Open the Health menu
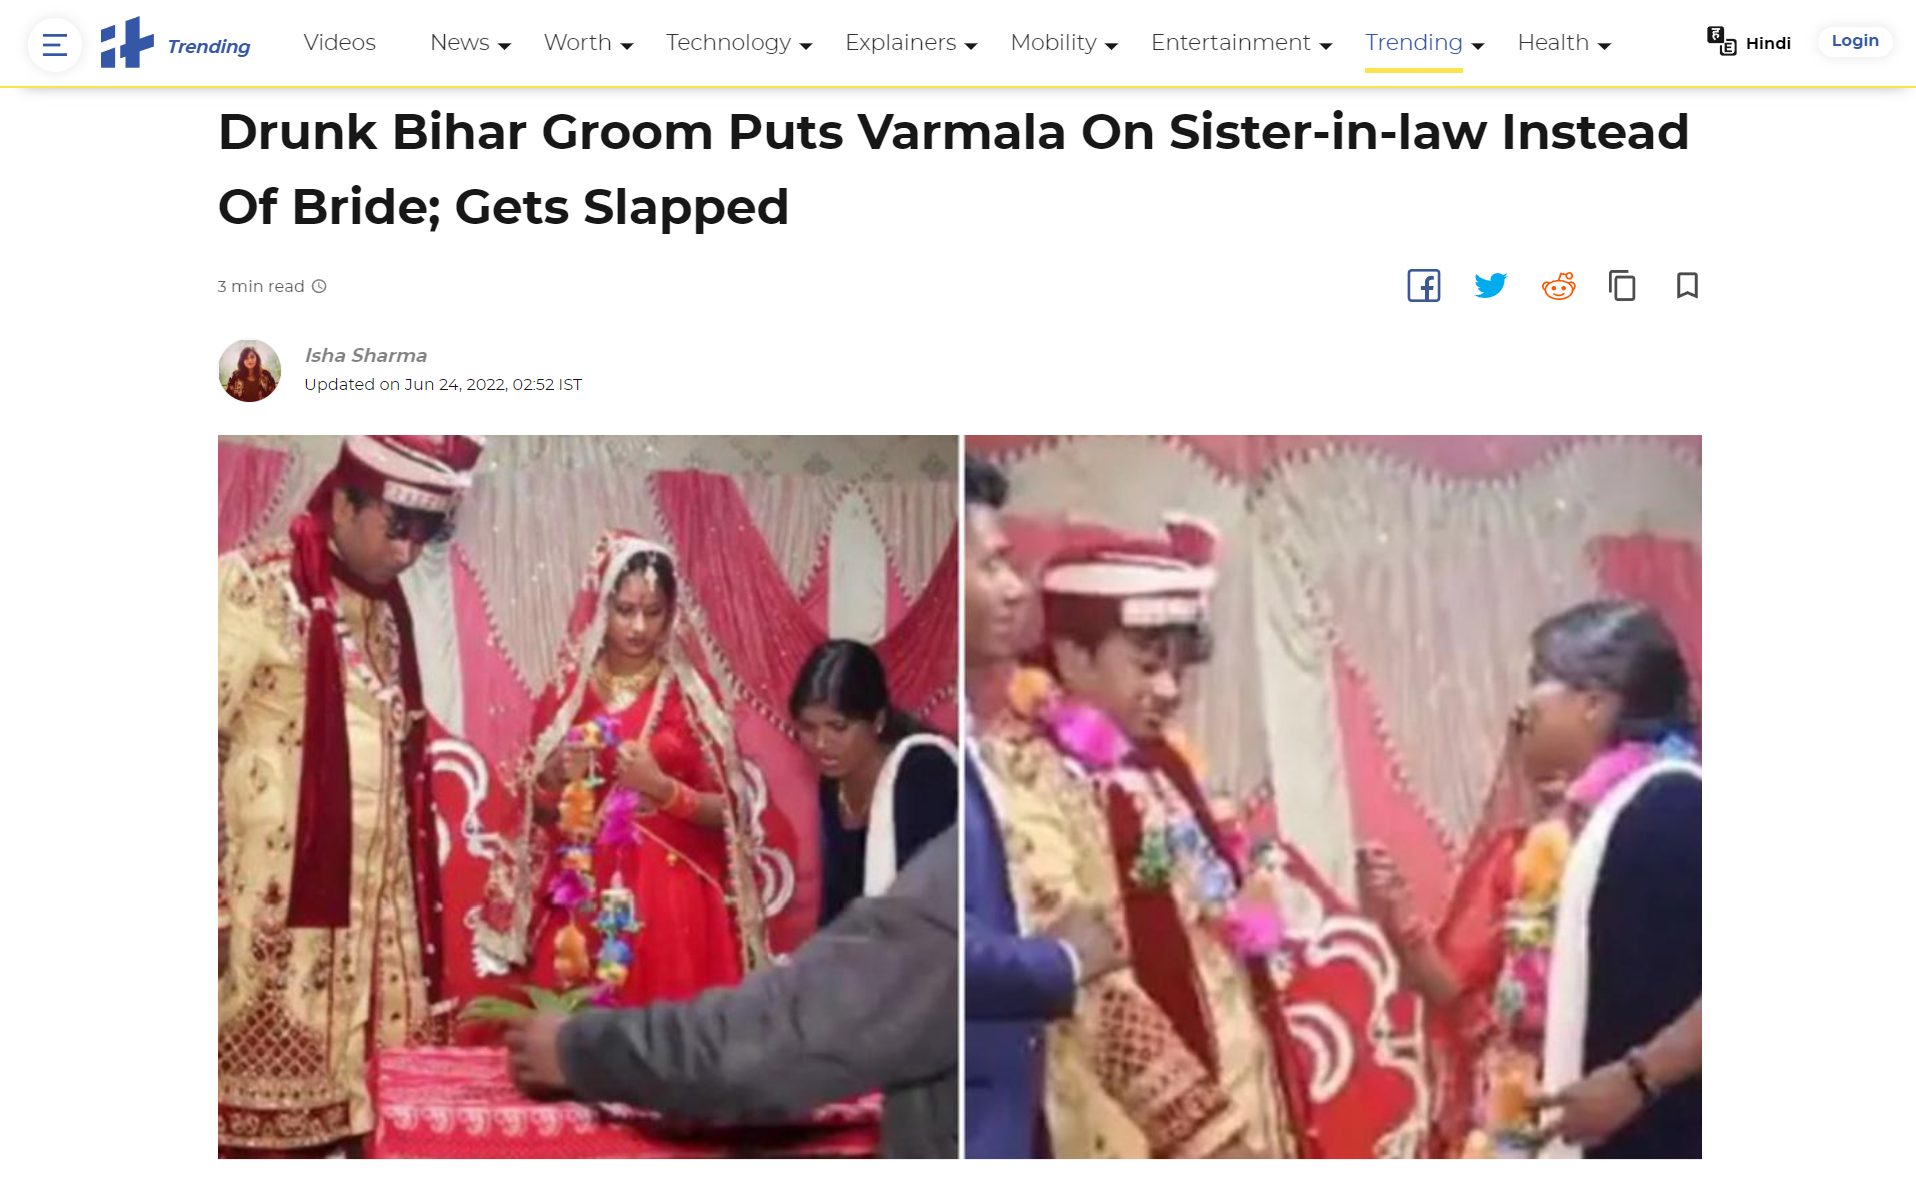Image resolution: width=1916 pixels, height=1193 pixels. [1564, 43]
